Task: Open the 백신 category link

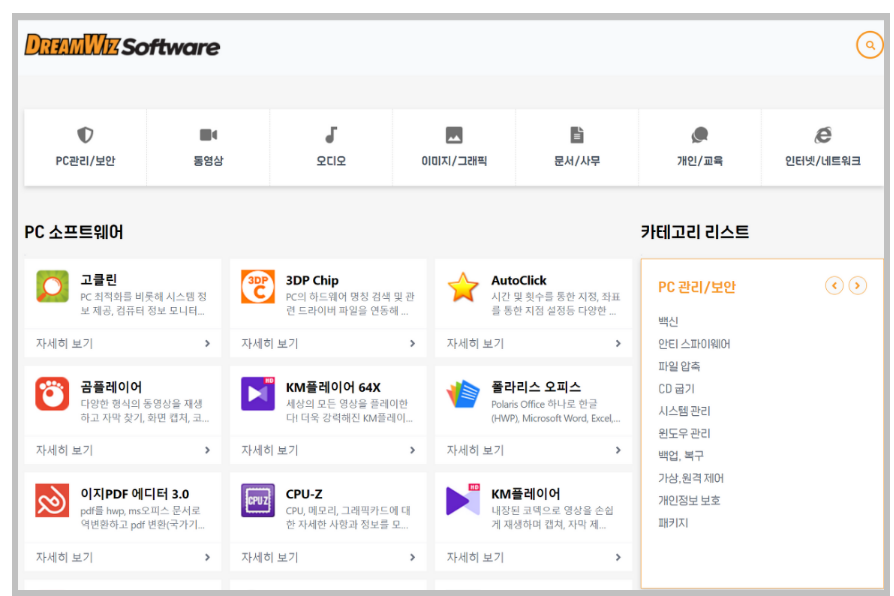Action: (x=668, y=322)
